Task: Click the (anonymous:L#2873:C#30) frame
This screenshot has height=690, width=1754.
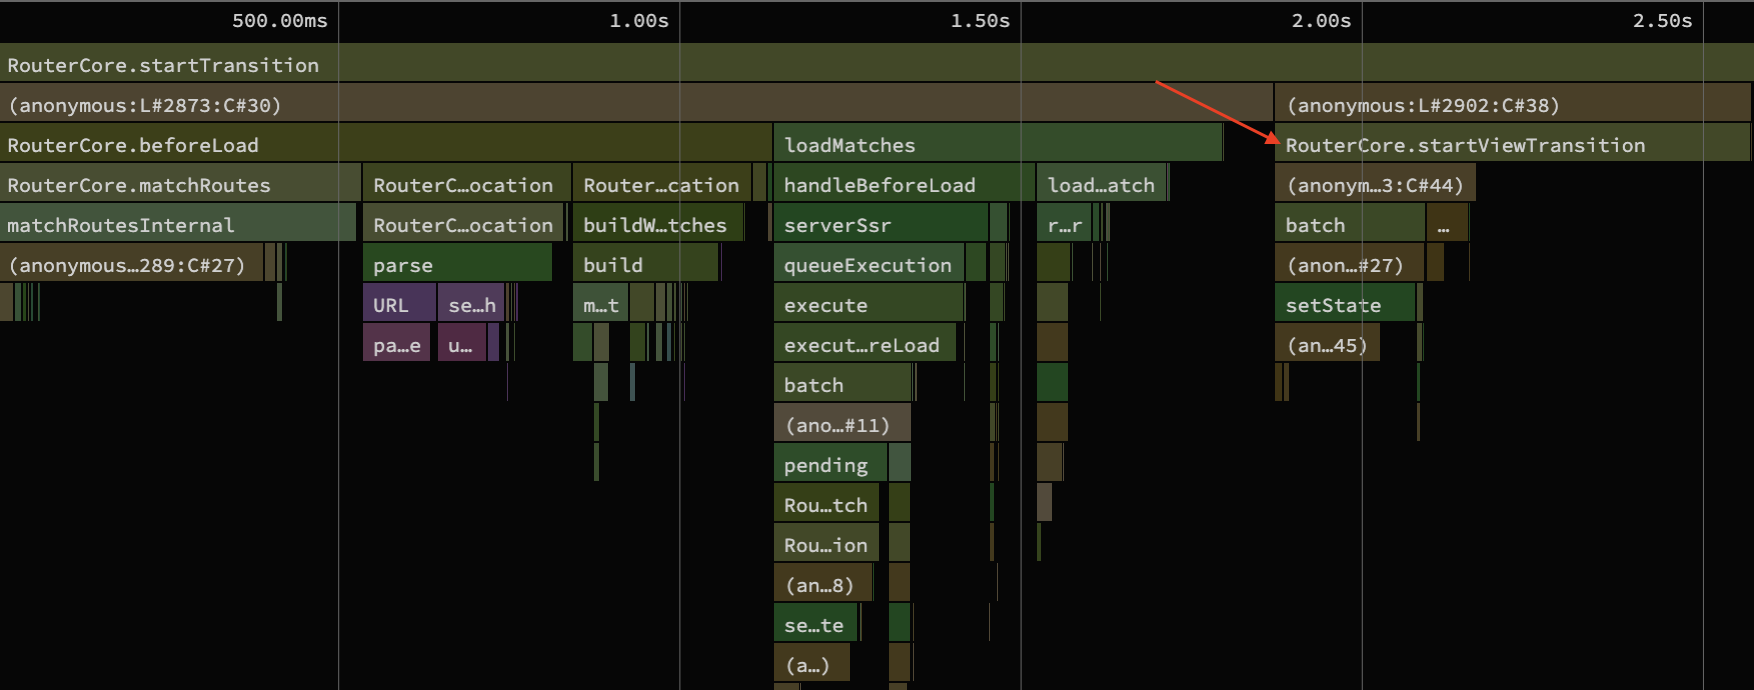Action: click(636, 104)
